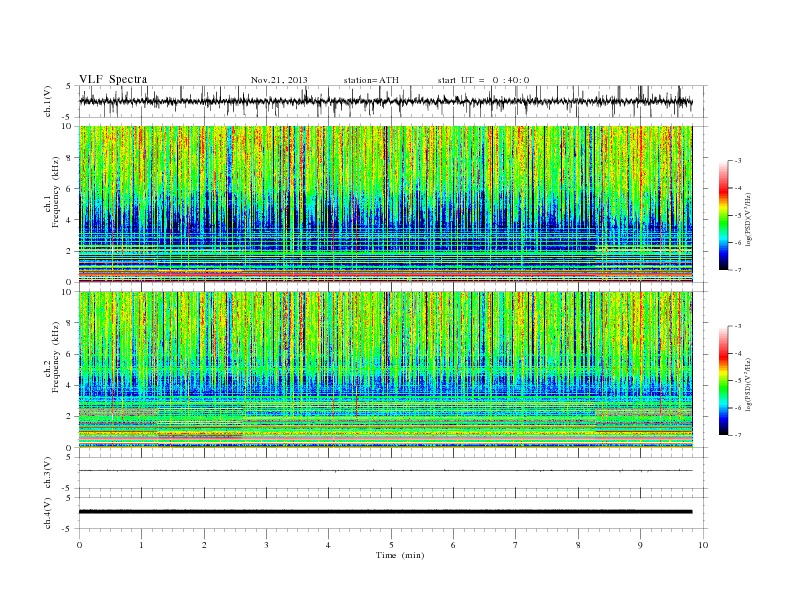792x612 pixels.
Task: Click the "2" kHz tick of ch.2 spectrogram
Action: click(x=69, y=417)
